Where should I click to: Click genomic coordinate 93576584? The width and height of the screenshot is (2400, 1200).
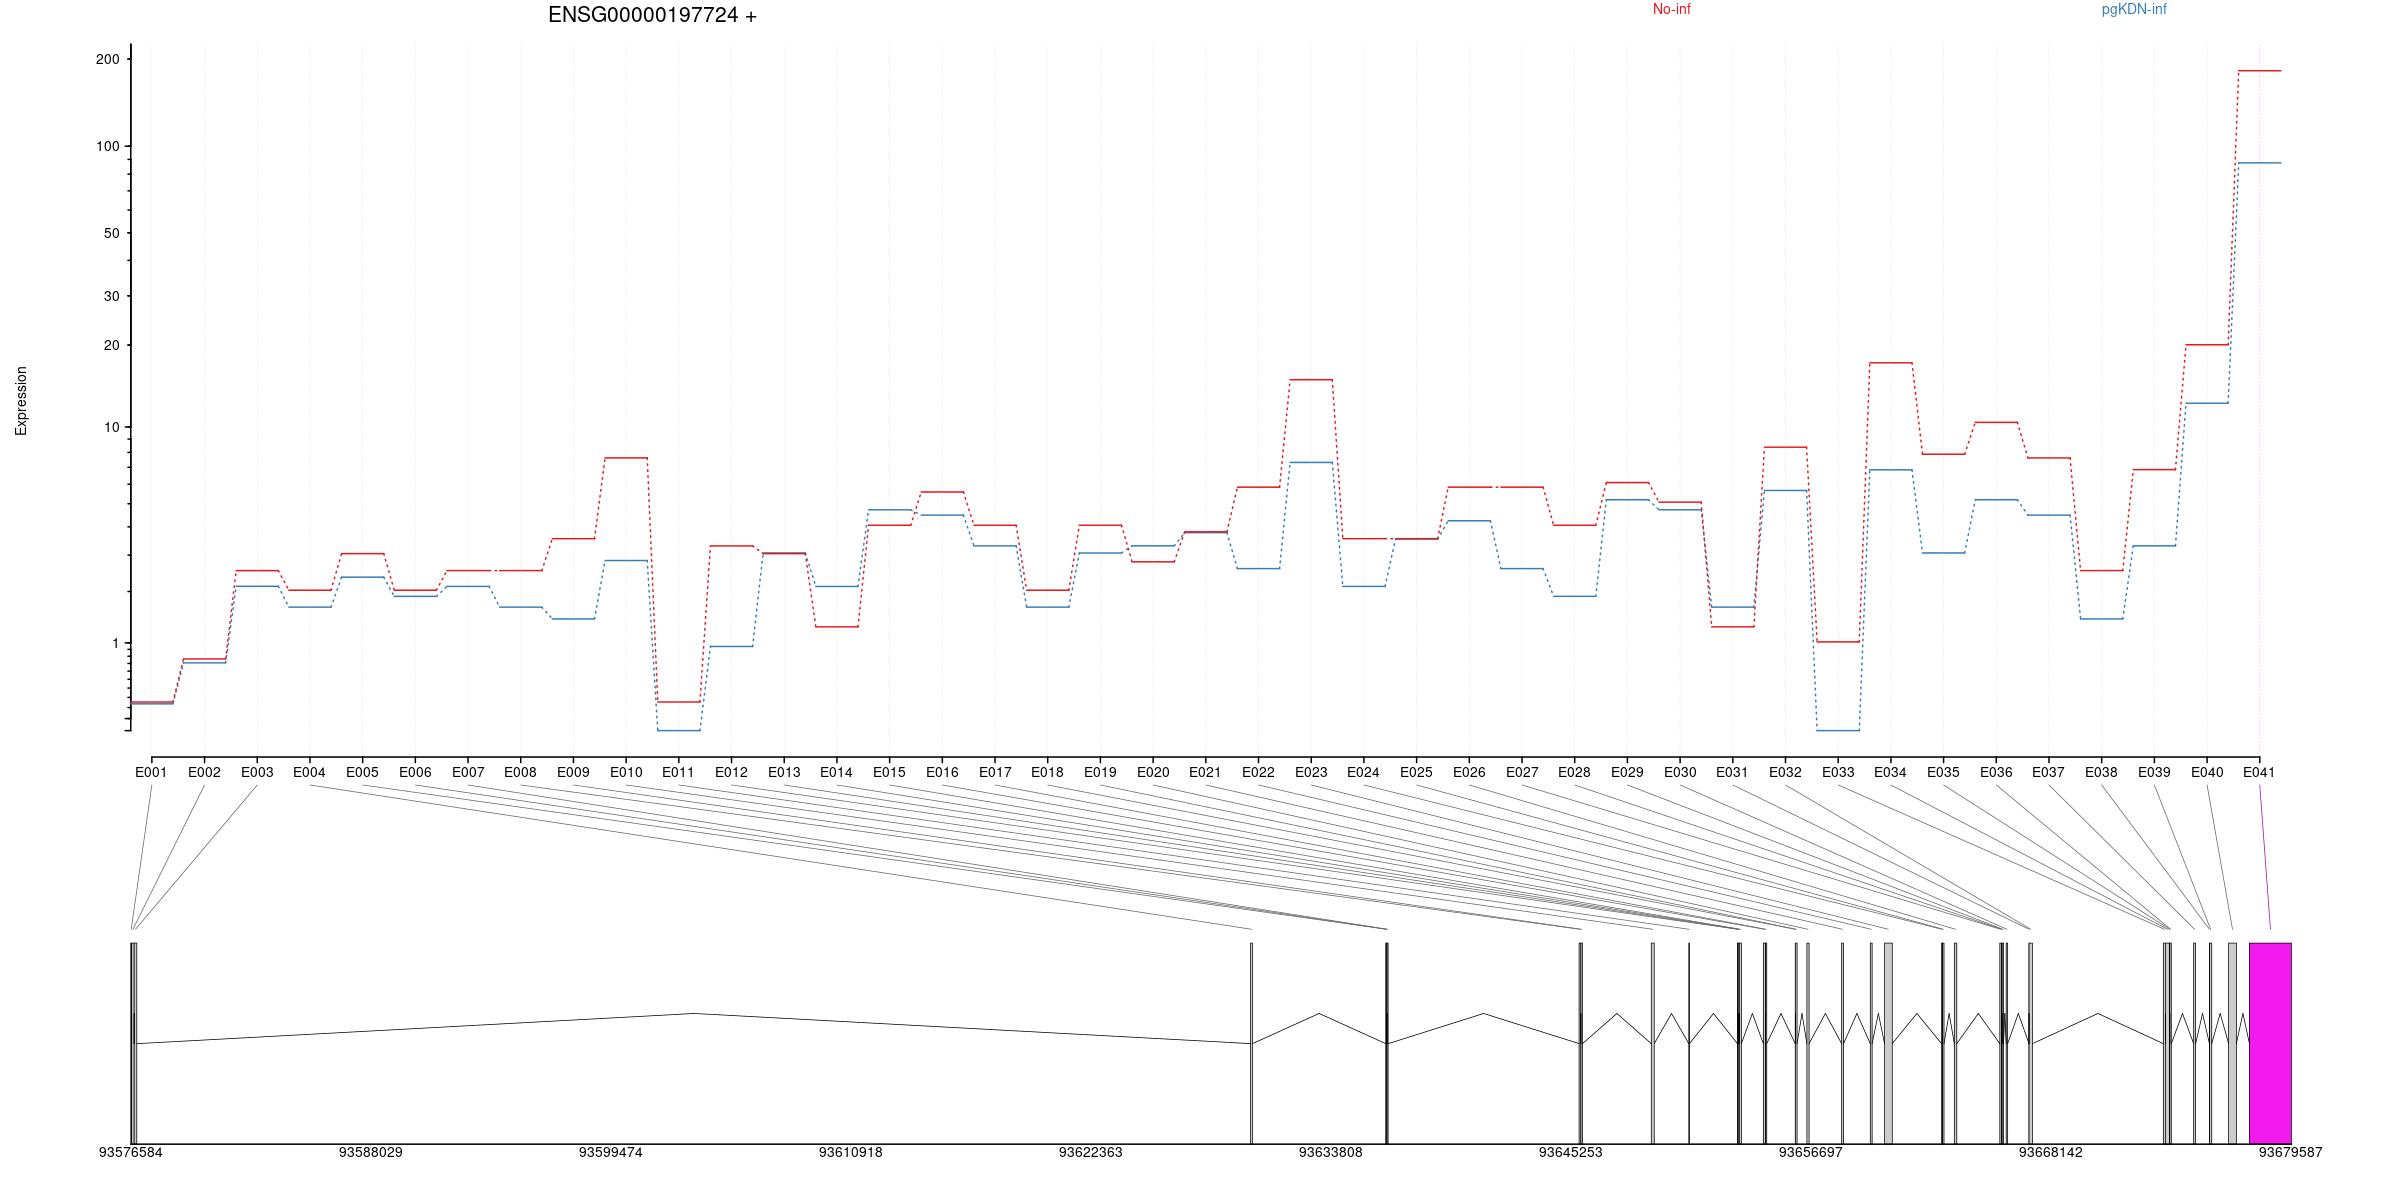[130, 1152]
